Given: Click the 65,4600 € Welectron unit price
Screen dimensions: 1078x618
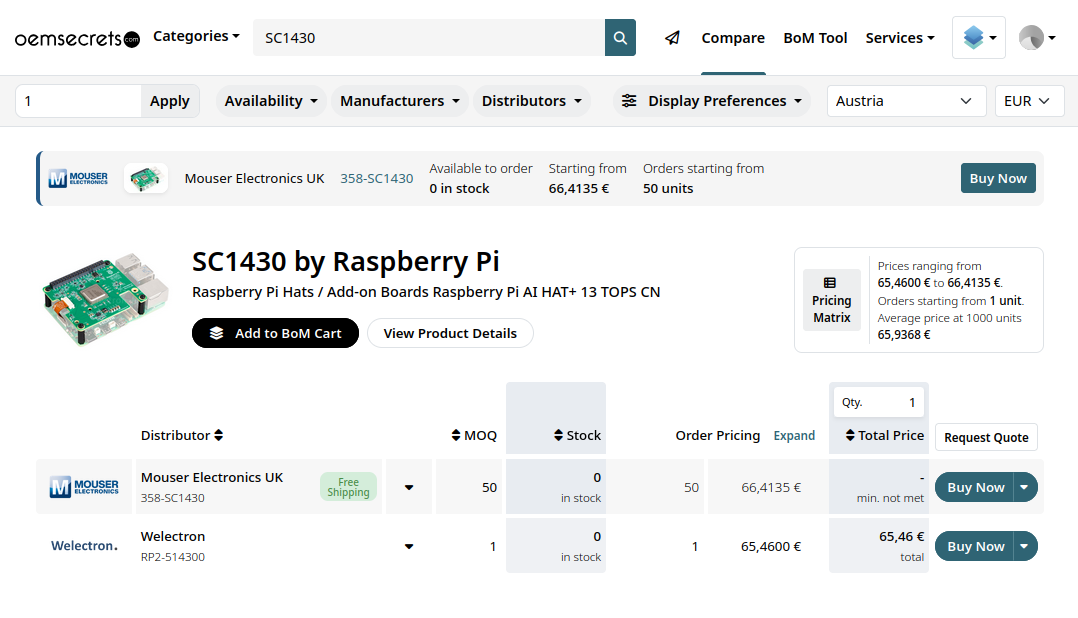Looking at the screenshot, I should (x=771, y=547).
